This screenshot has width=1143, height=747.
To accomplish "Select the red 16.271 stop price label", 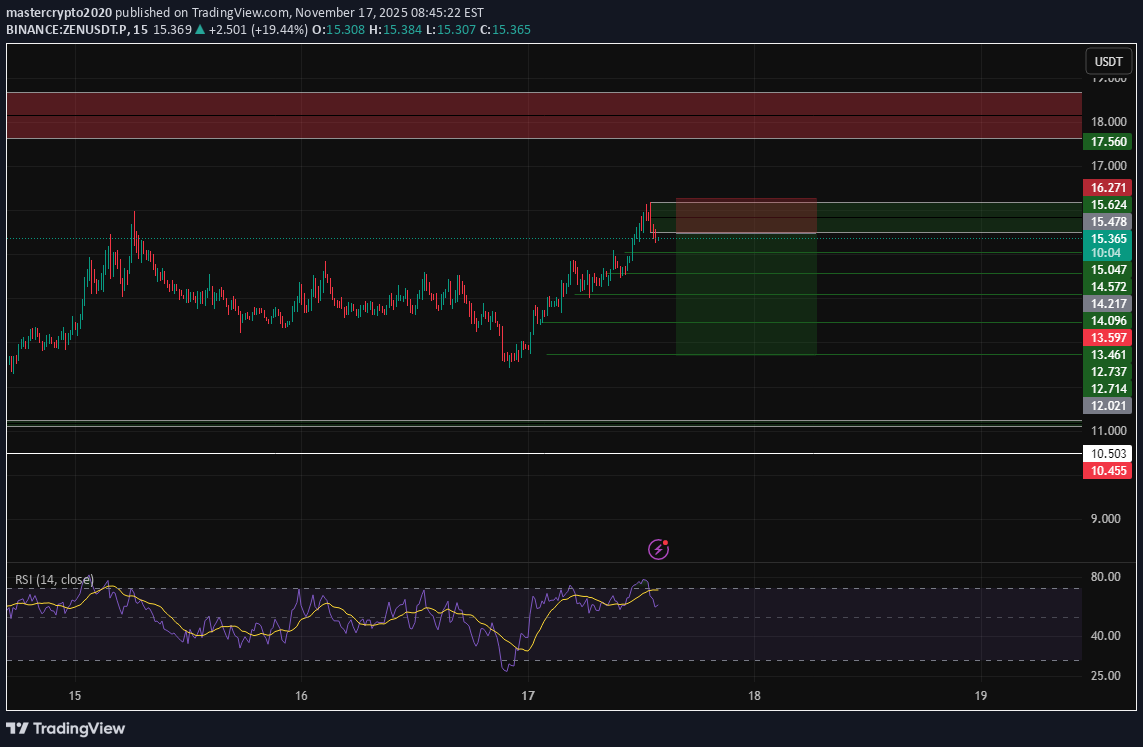I will (x=1108, y=187).
